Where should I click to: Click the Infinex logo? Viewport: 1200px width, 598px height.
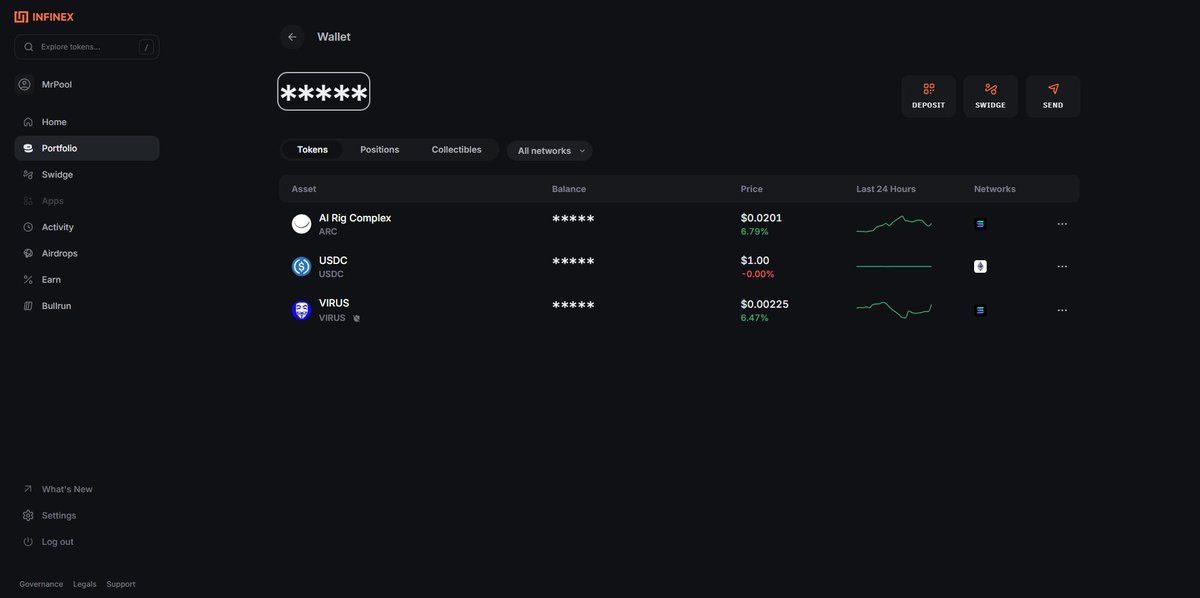coord(44,17)
